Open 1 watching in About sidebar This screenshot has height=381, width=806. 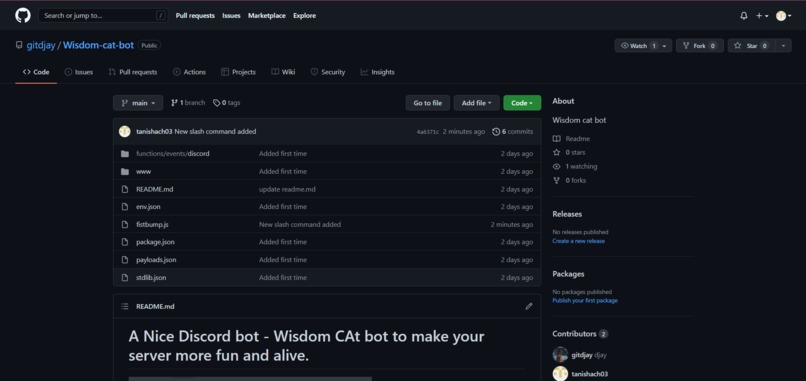575,167
